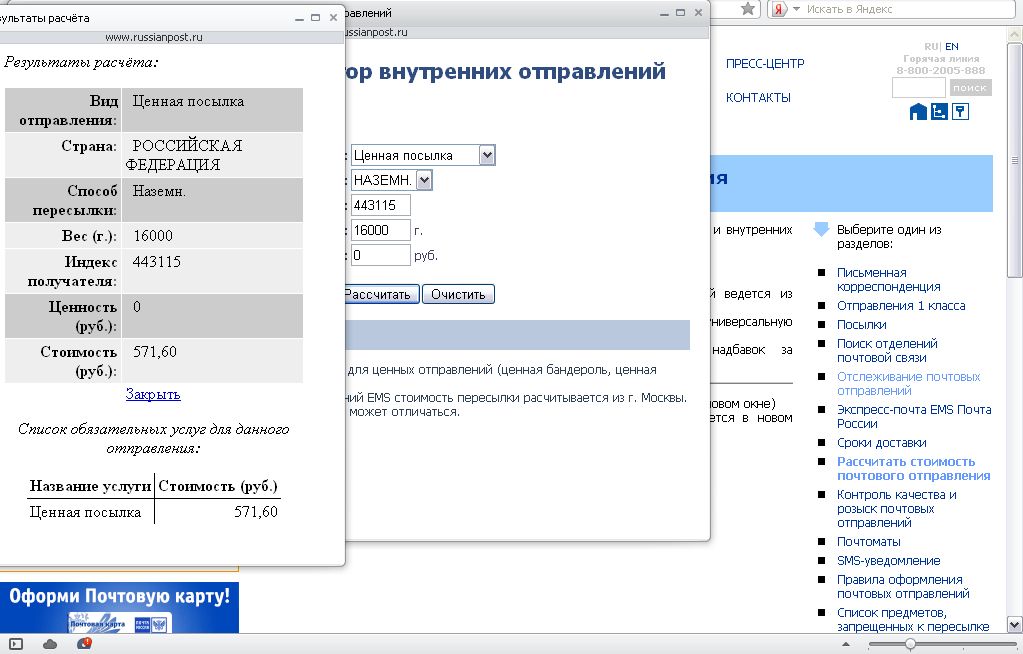
Task: Click the site search text field
Action: [x=918, y=87]
